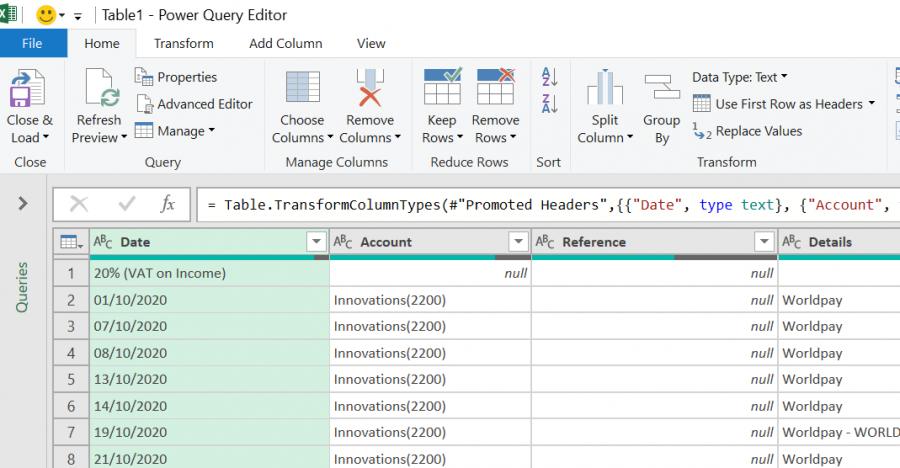Click the 07/10/2020 date cell

[210, 326]
